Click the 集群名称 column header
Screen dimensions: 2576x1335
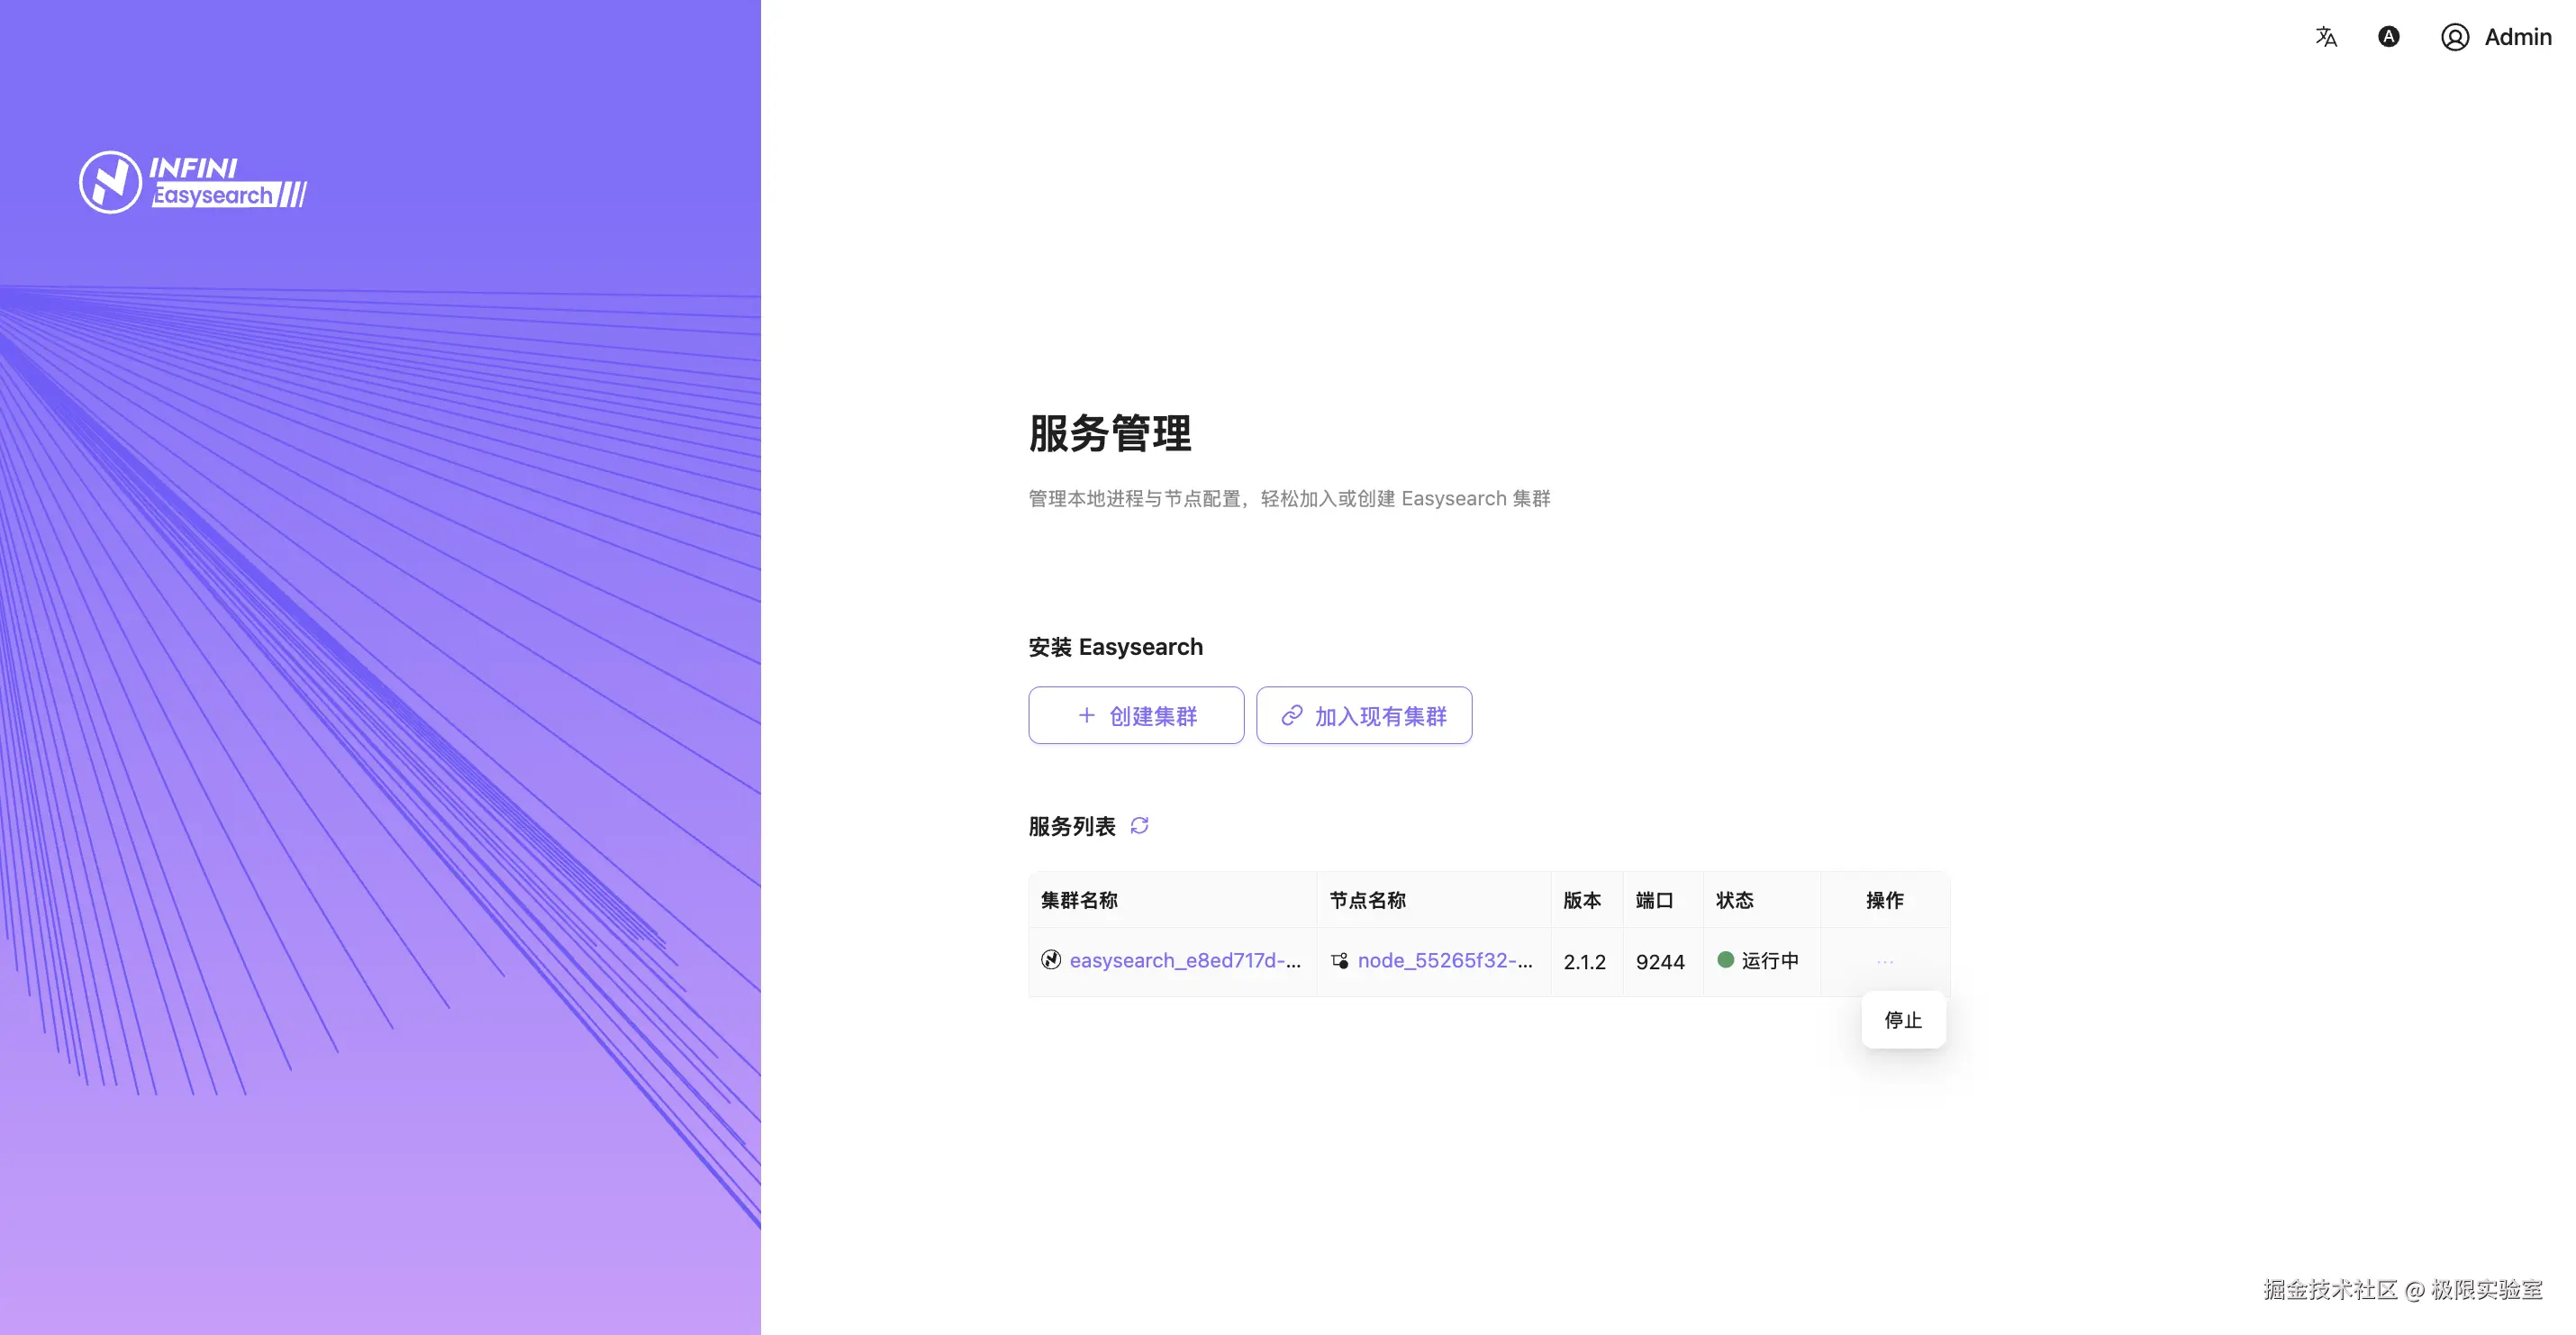coord(1079,900)
